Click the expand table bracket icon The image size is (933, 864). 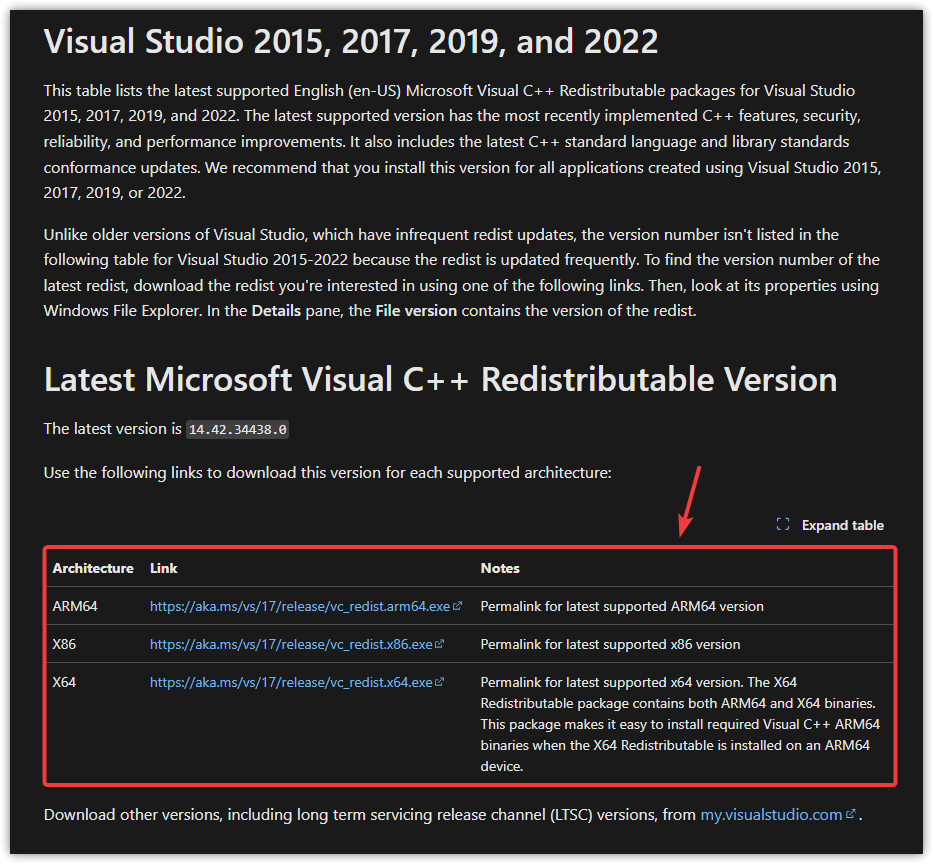[783, 524]
